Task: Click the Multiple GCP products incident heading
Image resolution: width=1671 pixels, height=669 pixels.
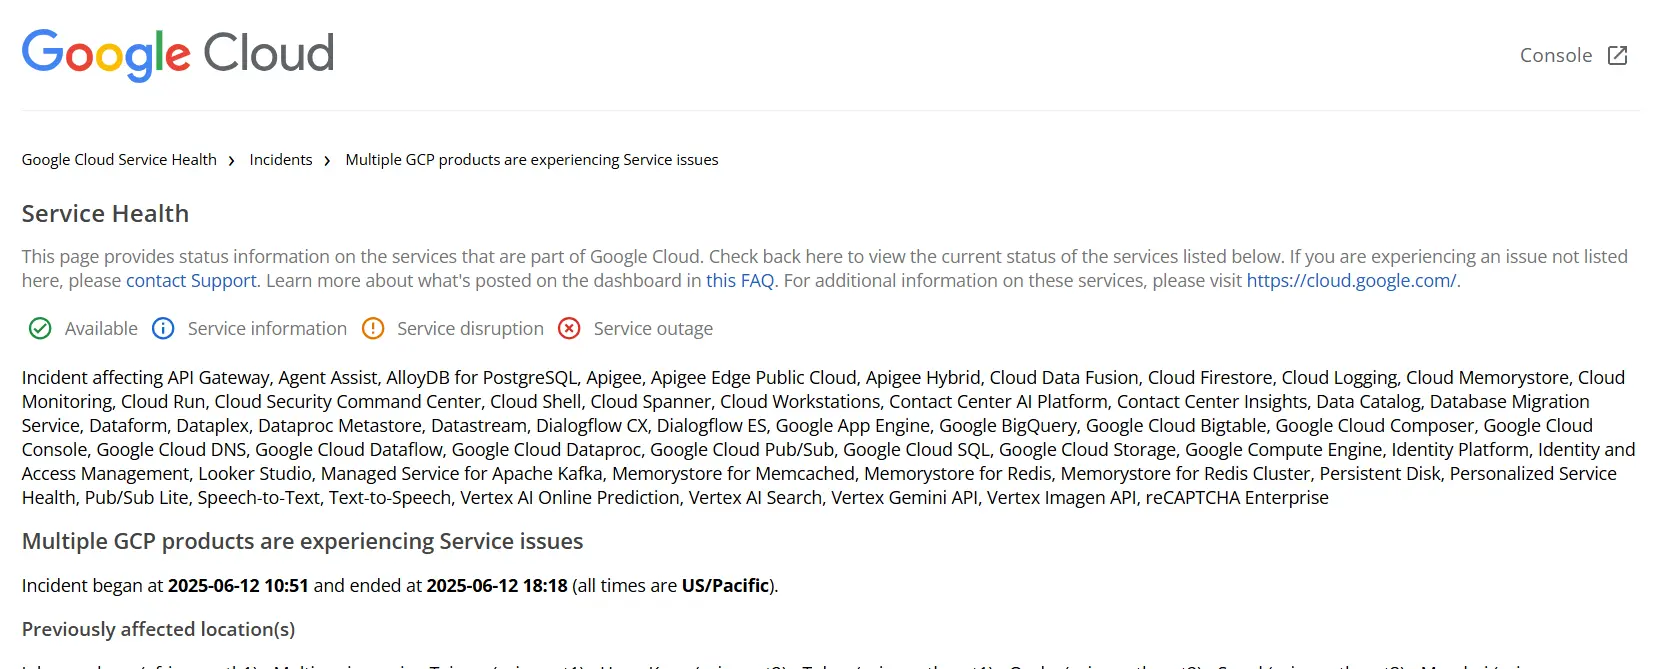Action: pyautogui.click(x=302, y=541)
